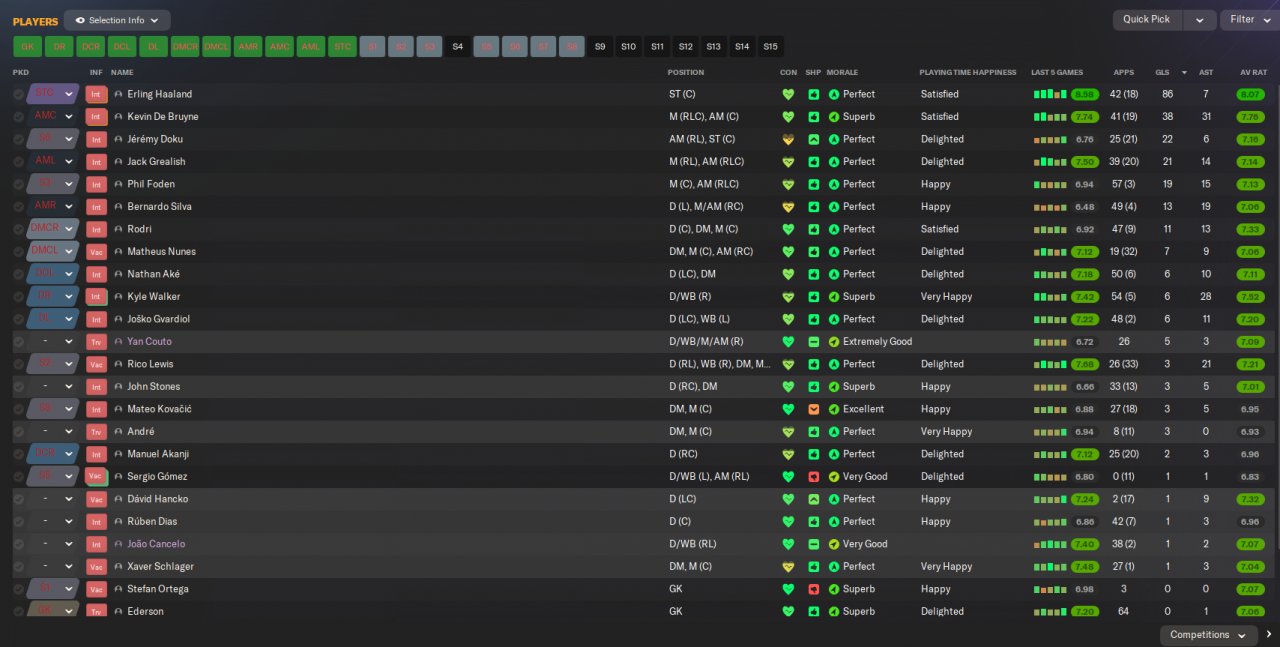The width and height of the screenshot is (1280, 647).
Task: Toggle the pick checkbox for Stefan Ortega
Action: click(19, 589)
